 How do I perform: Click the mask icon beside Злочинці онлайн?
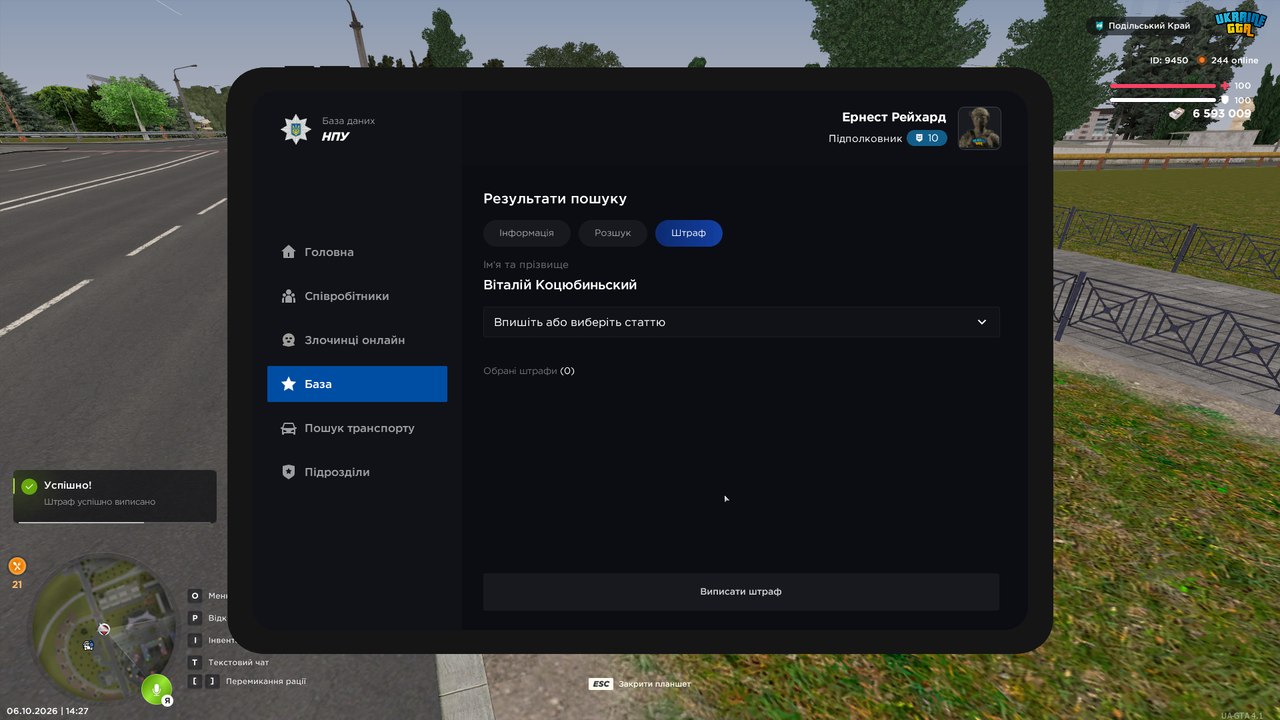click(x=289, y=340)
